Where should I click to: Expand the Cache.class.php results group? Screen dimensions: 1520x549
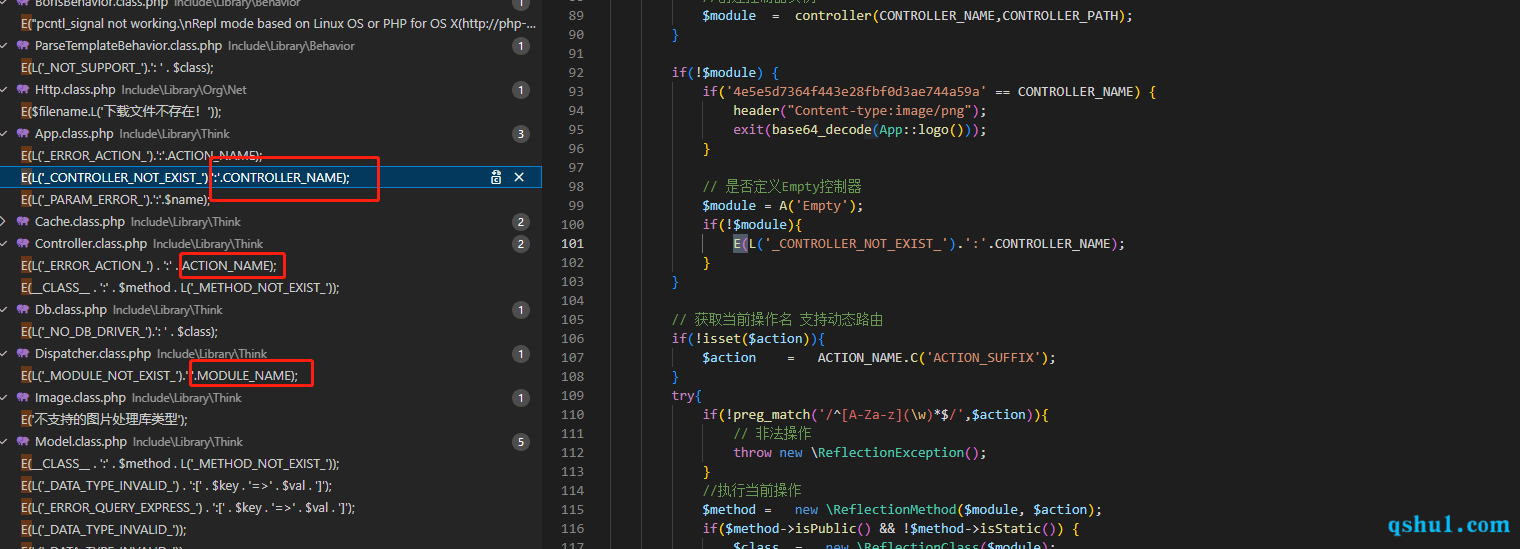[x=5, y=222]
